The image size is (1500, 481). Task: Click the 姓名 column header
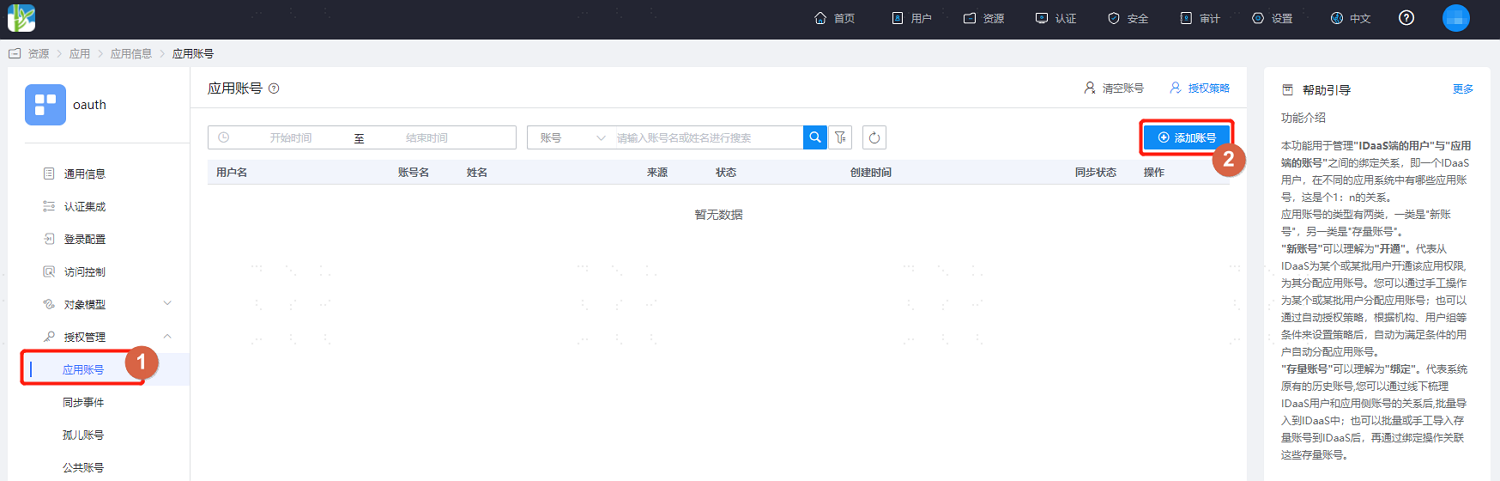477,172
